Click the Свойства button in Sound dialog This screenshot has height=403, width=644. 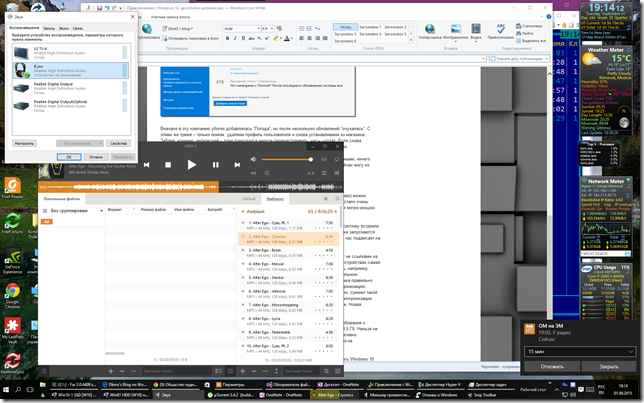[x=117, y=143]
